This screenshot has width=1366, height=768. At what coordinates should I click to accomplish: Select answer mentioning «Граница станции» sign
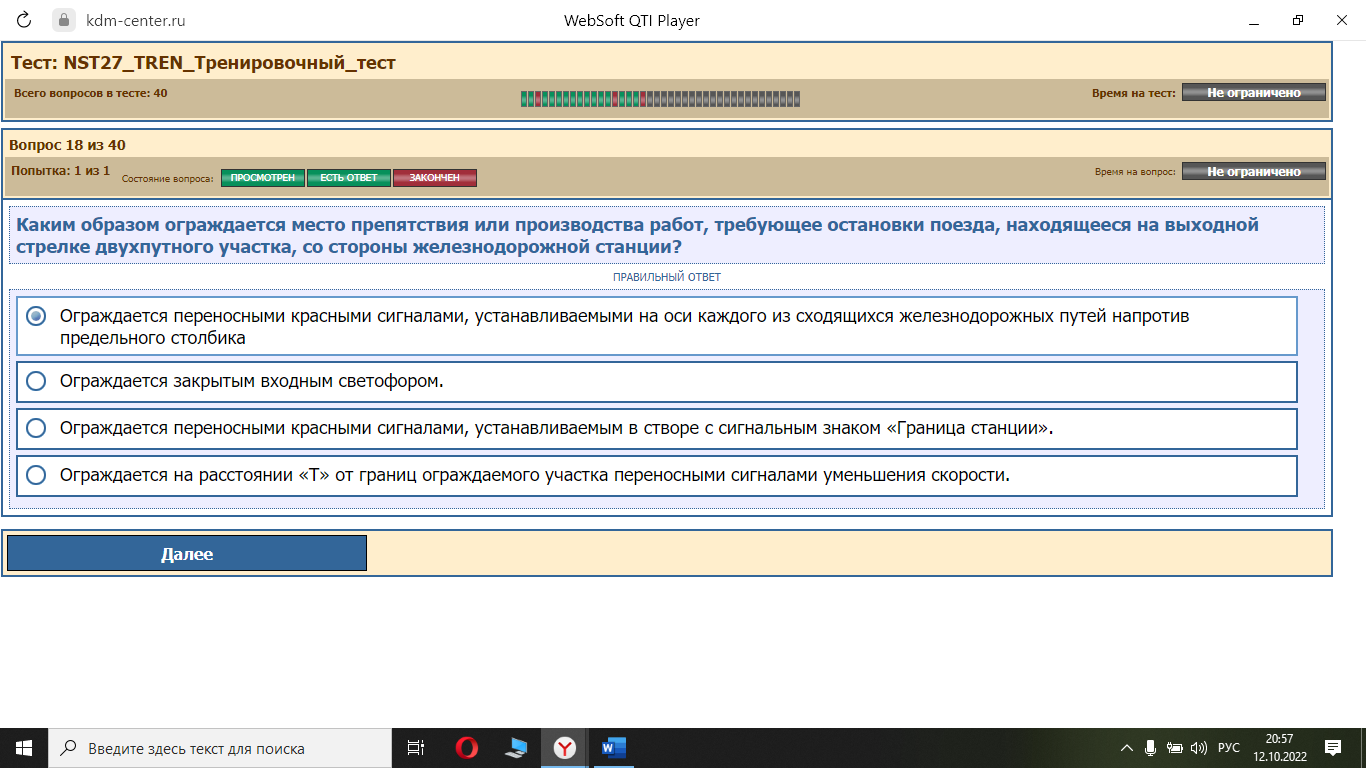(x=657, y=428)
